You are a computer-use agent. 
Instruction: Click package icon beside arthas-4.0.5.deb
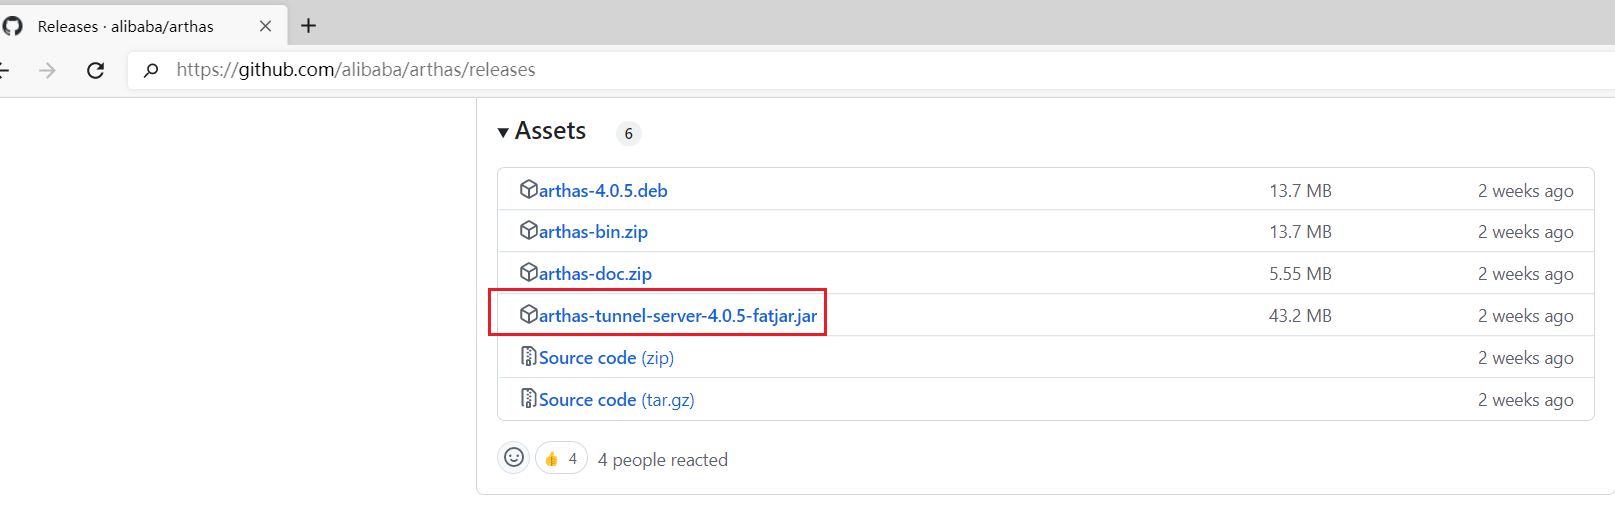coord(529,189)
